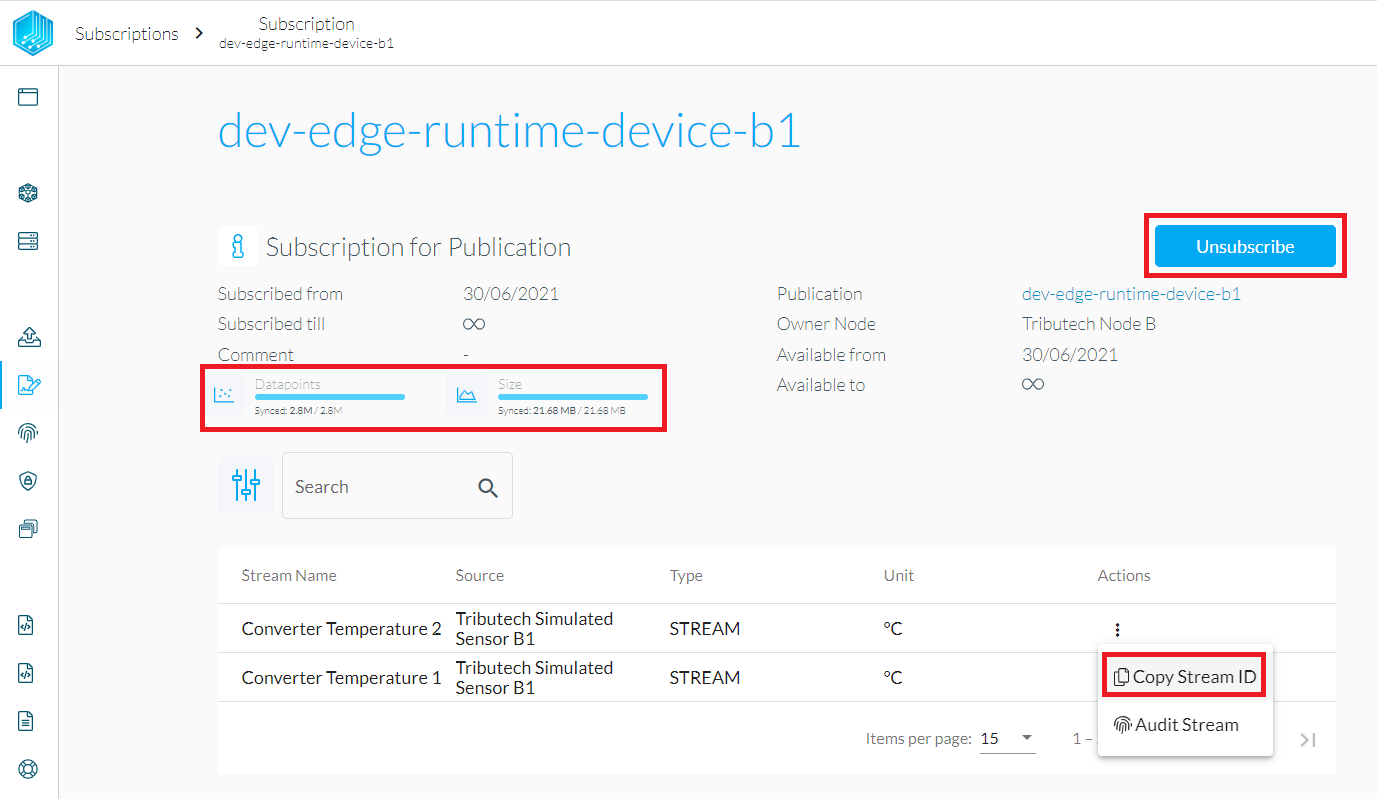Click the magnifier icon in Search box
The width and height of the screenshot is (1377, 799).
(x=488, y=487)
